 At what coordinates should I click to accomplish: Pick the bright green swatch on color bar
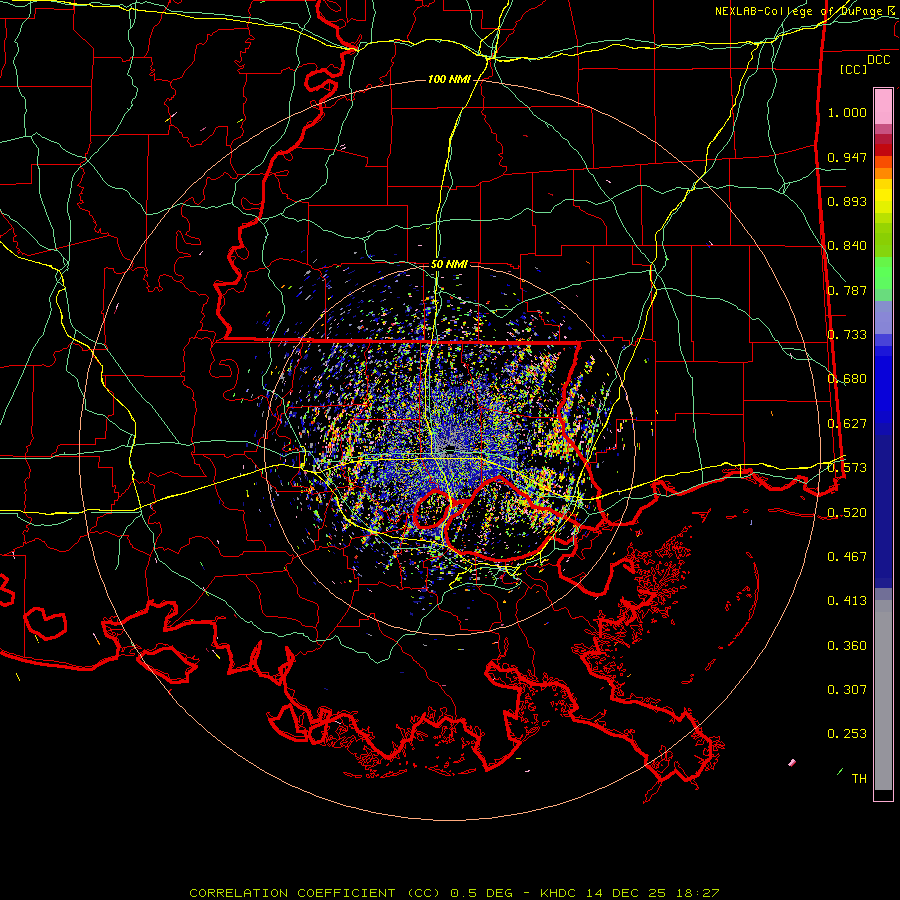click(x=883, y=273)
